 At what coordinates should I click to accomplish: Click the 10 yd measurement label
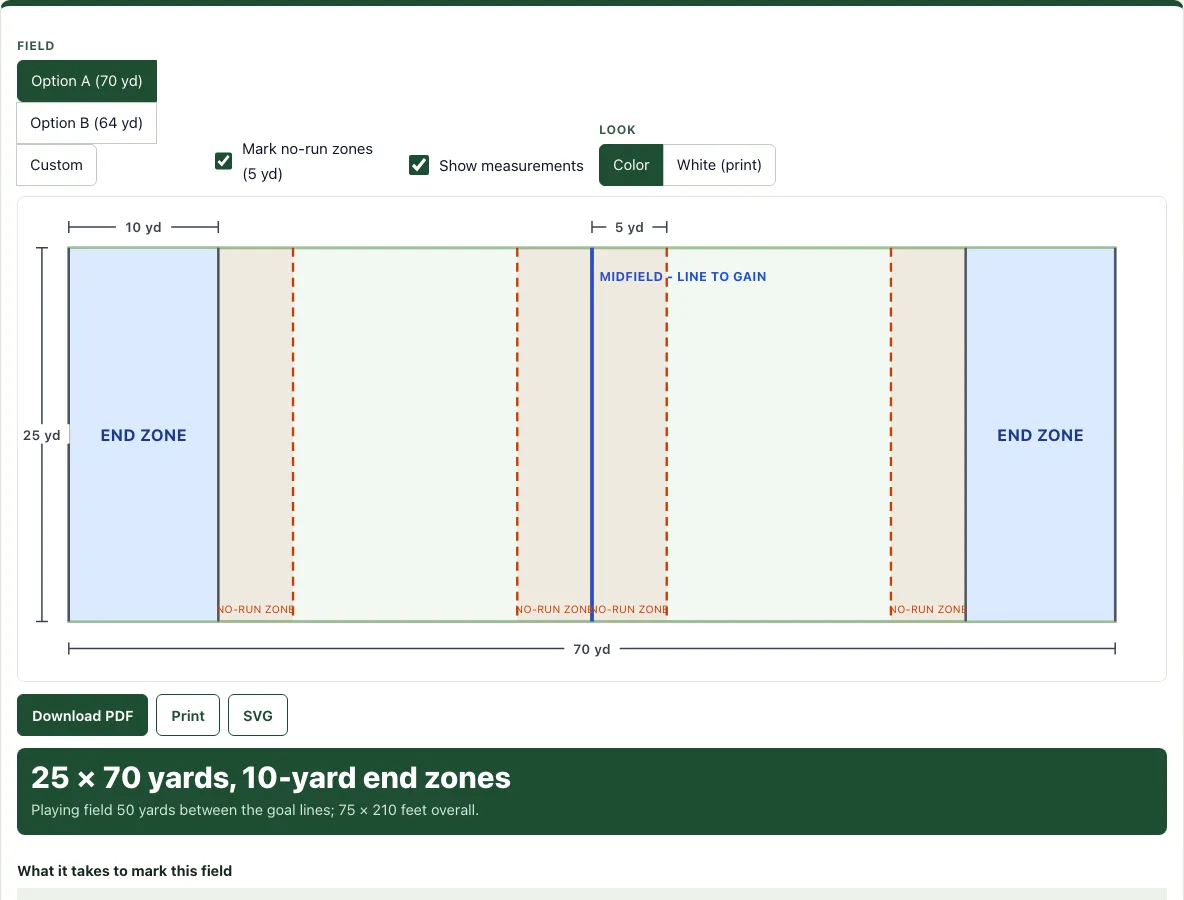coord(143,227)
